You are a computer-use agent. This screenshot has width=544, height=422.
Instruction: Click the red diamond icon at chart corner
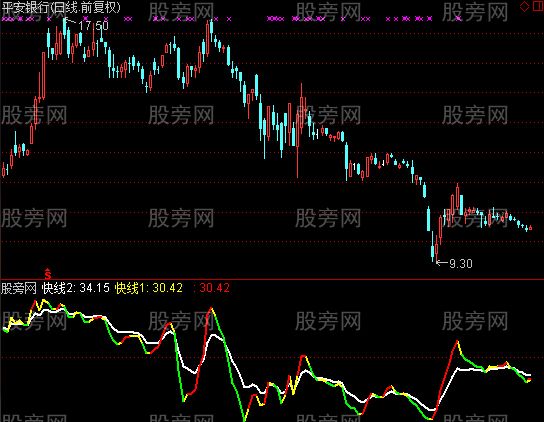point(525,6)
